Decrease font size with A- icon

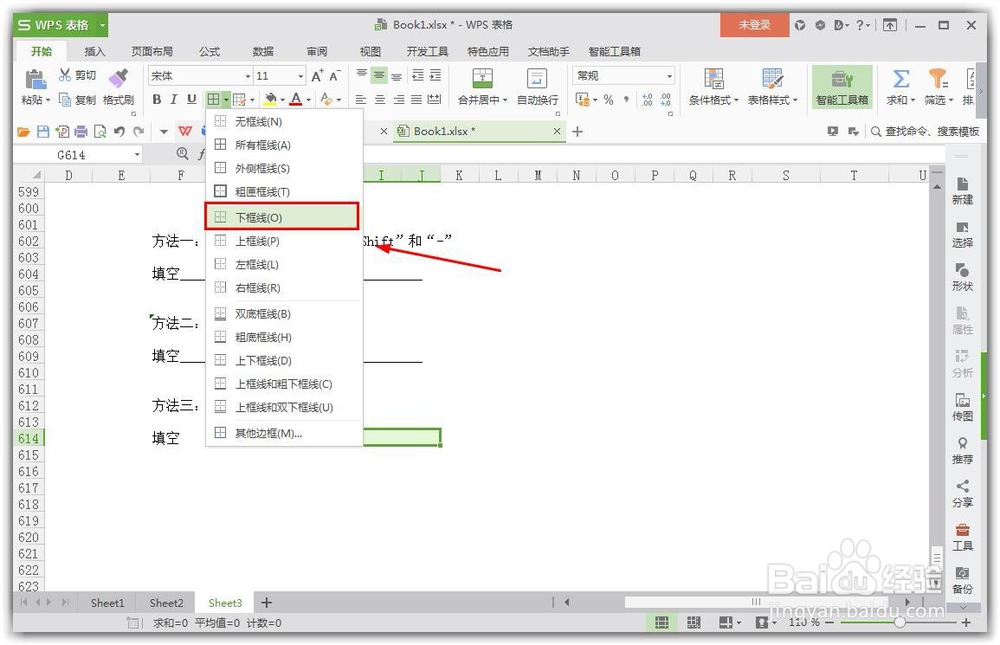[x=335, y=76]
